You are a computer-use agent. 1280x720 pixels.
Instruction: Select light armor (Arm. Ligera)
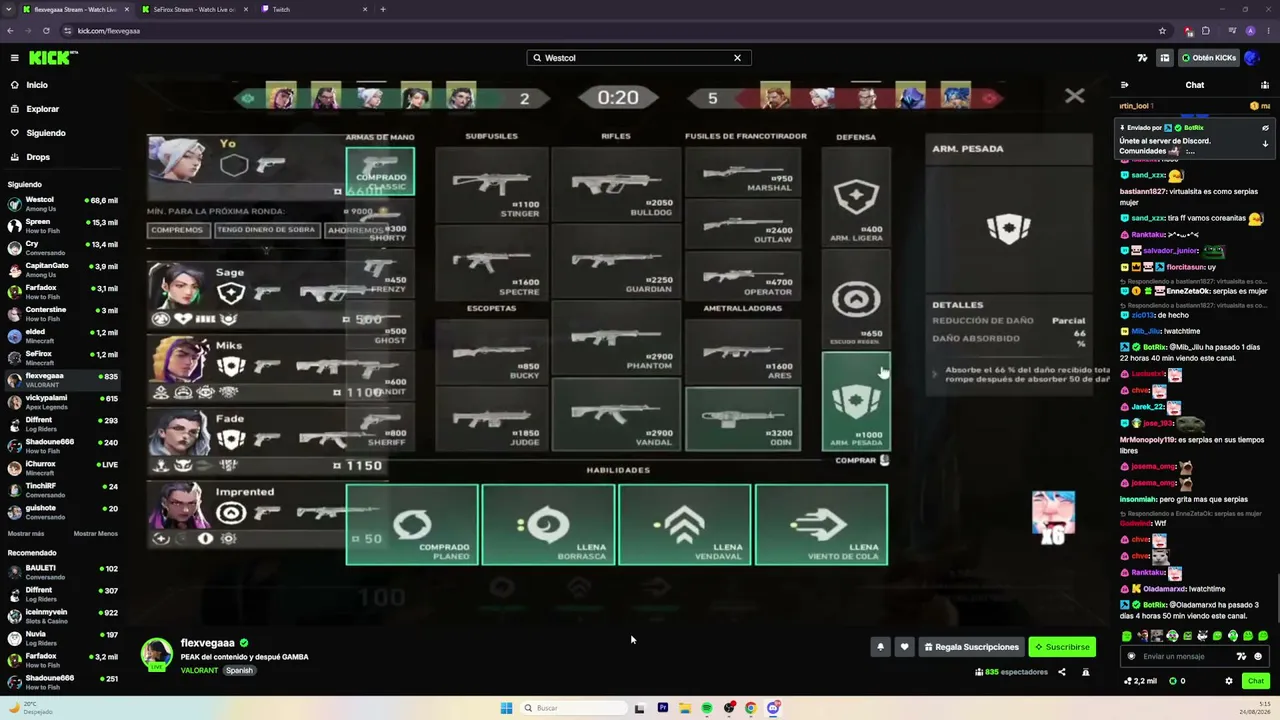pos(856,197)
